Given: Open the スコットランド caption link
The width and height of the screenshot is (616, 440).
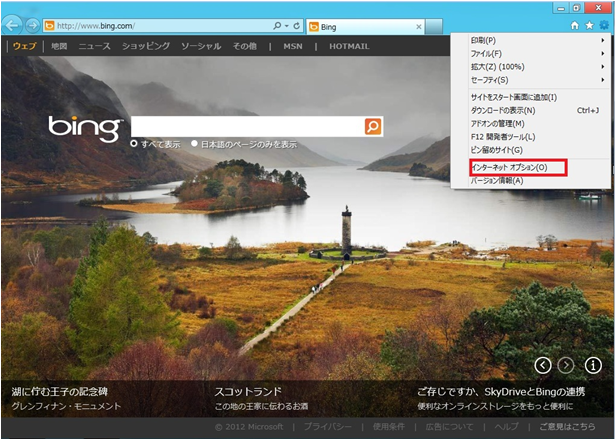Looking at the screenshot, I should tap(248, 392).
